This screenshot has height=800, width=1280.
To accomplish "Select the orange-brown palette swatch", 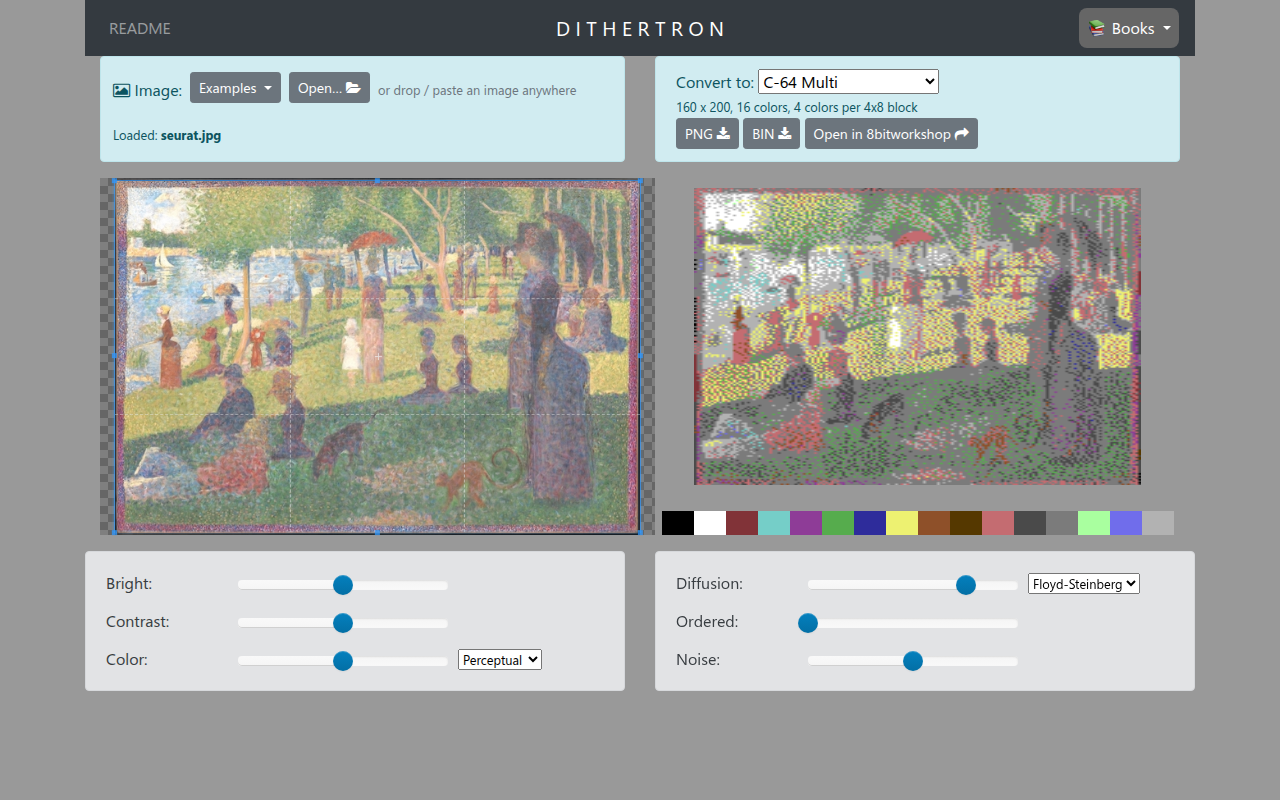I will pyautogui.click(x=934, y=523).
